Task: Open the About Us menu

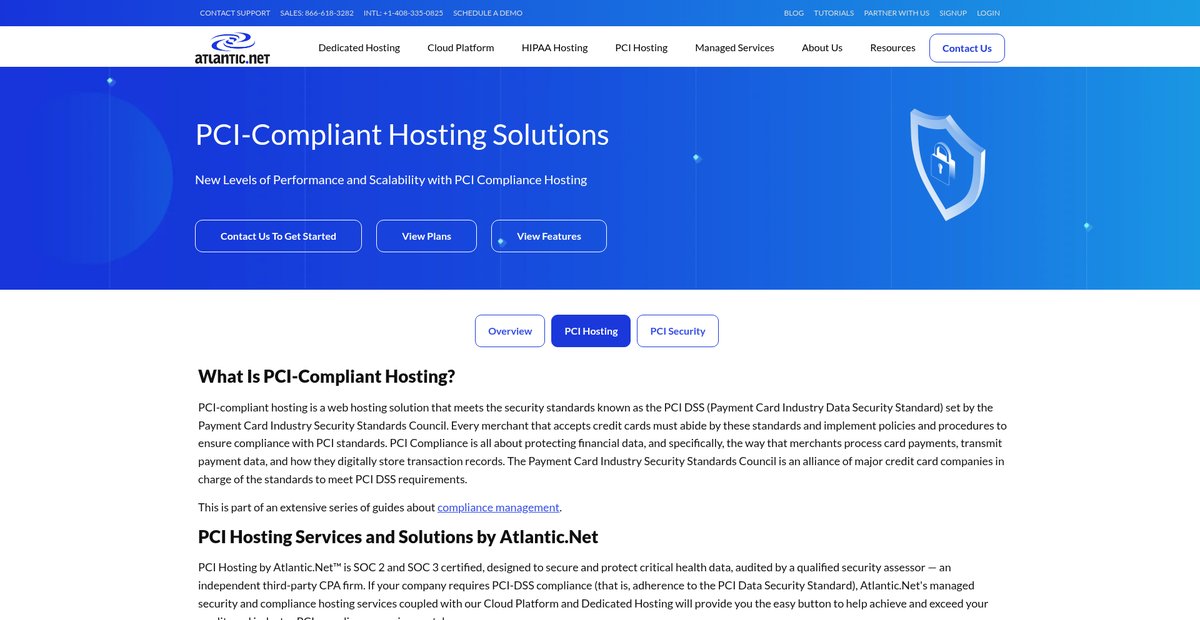Action: coord(822,47)
